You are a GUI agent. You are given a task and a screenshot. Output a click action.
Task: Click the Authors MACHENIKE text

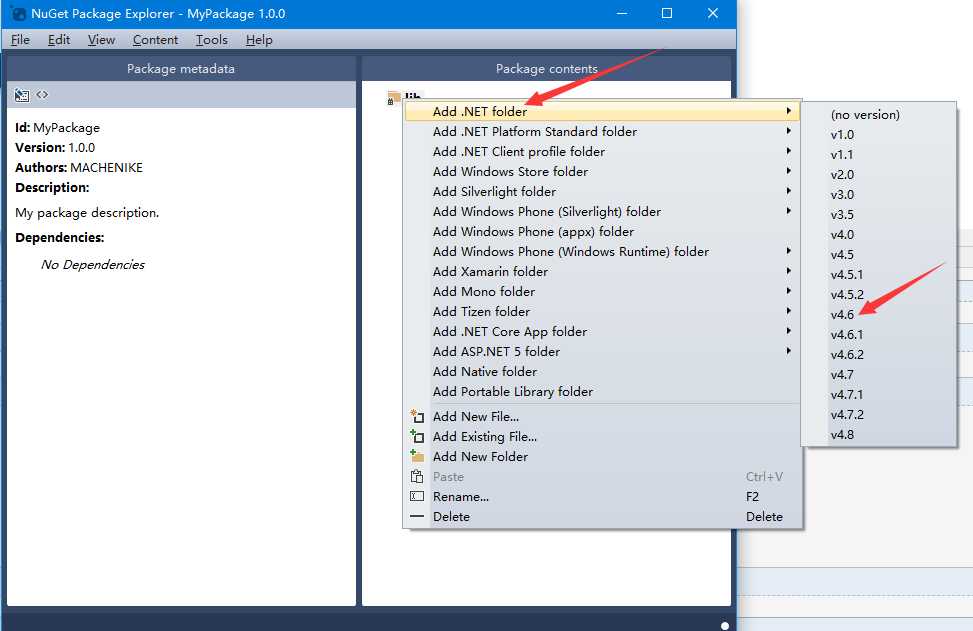tap(79, 168)
